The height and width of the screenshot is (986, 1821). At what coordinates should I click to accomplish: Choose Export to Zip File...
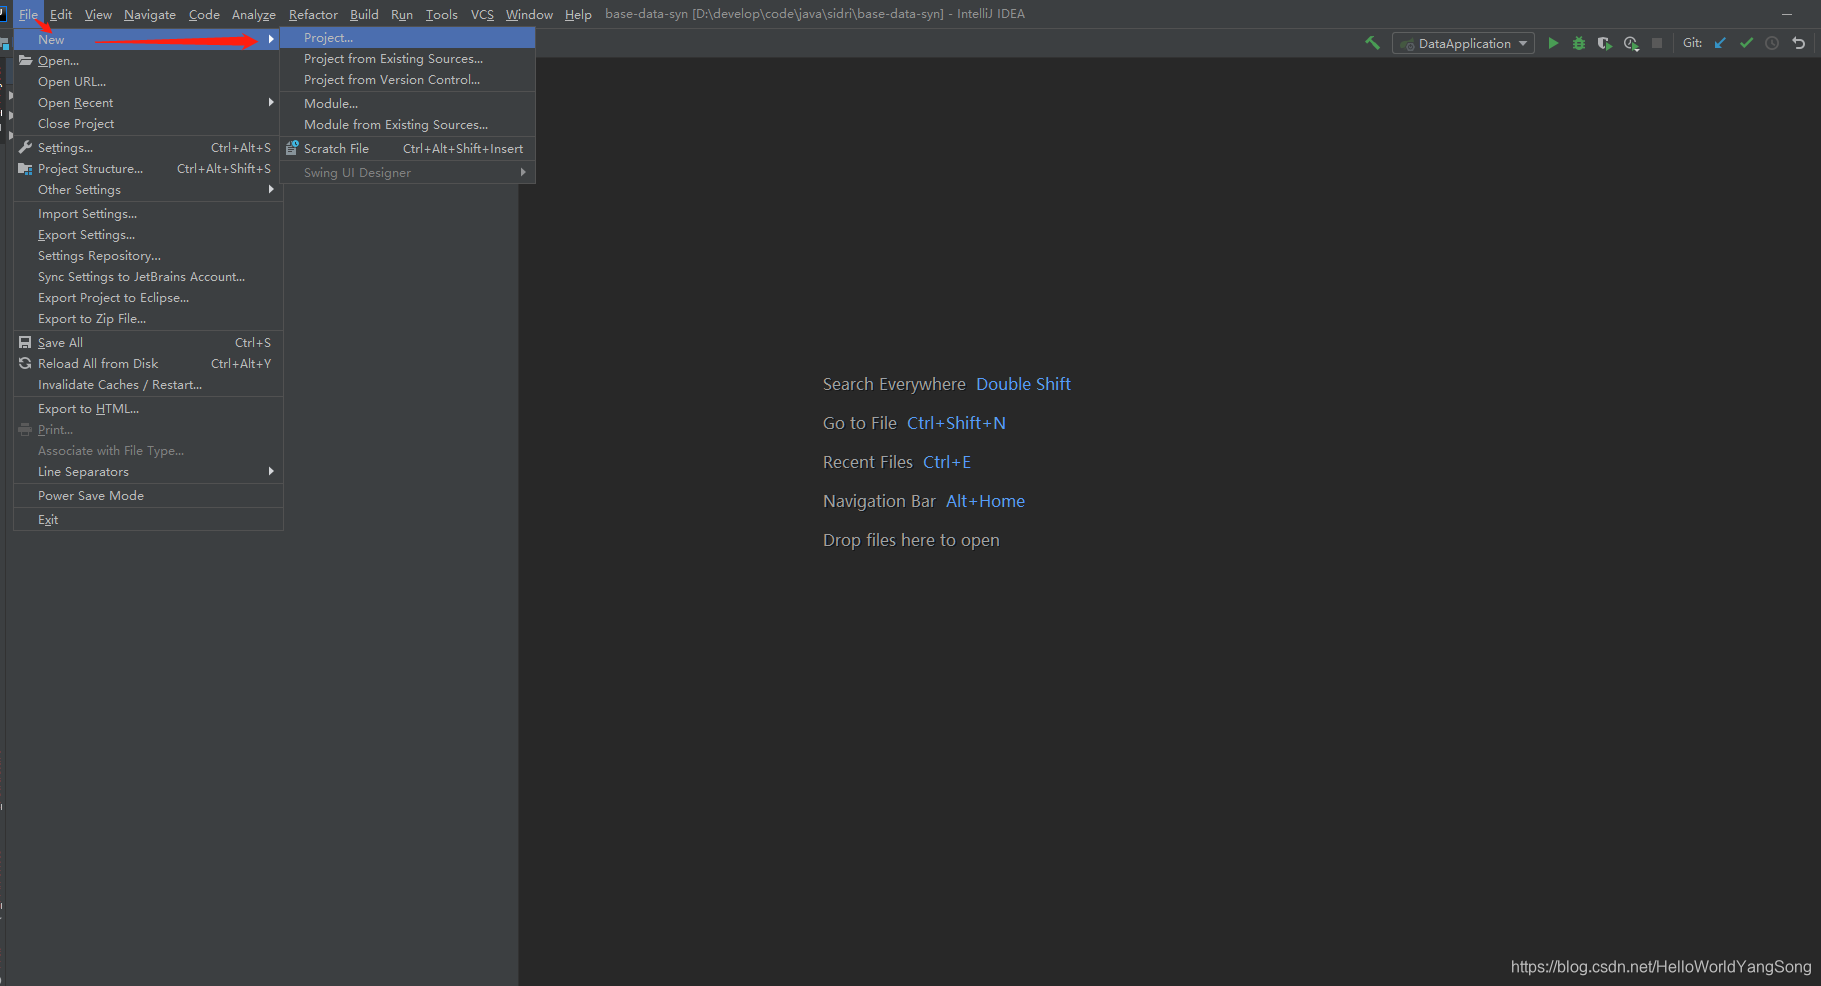click(x=148, y=318)
